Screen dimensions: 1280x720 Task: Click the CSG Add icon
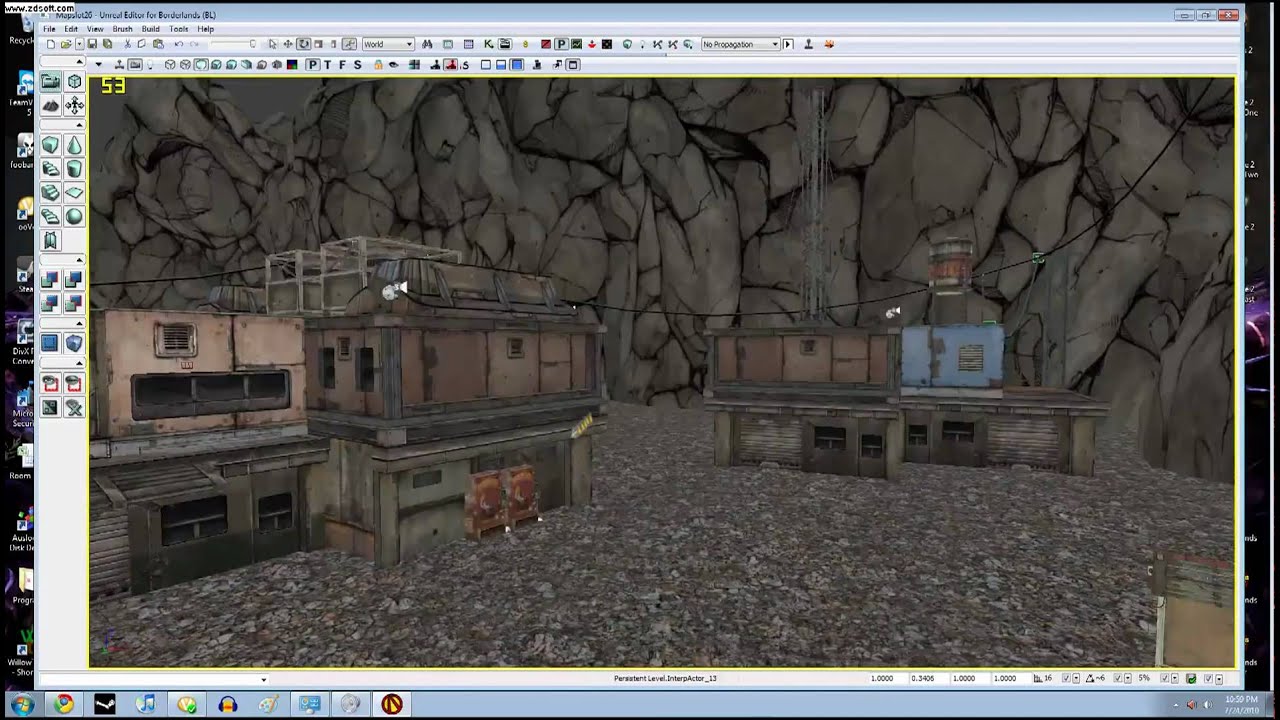(50, 280)
